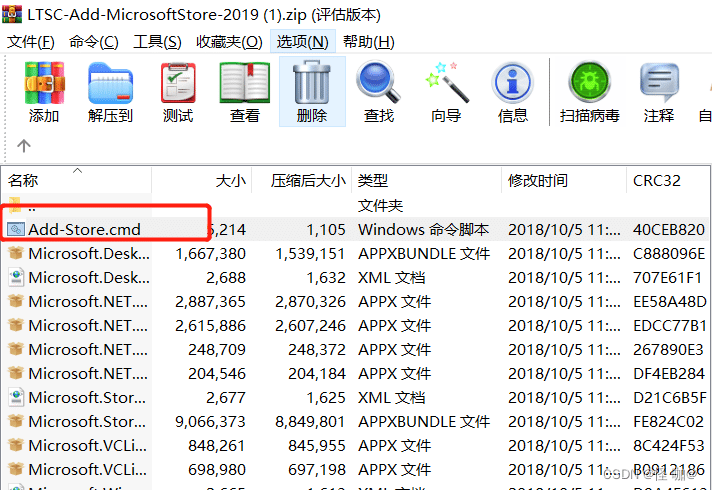Select the Add-Store.cmd file name
This screenshot has width=712, height=490.
tap(84, 229)
